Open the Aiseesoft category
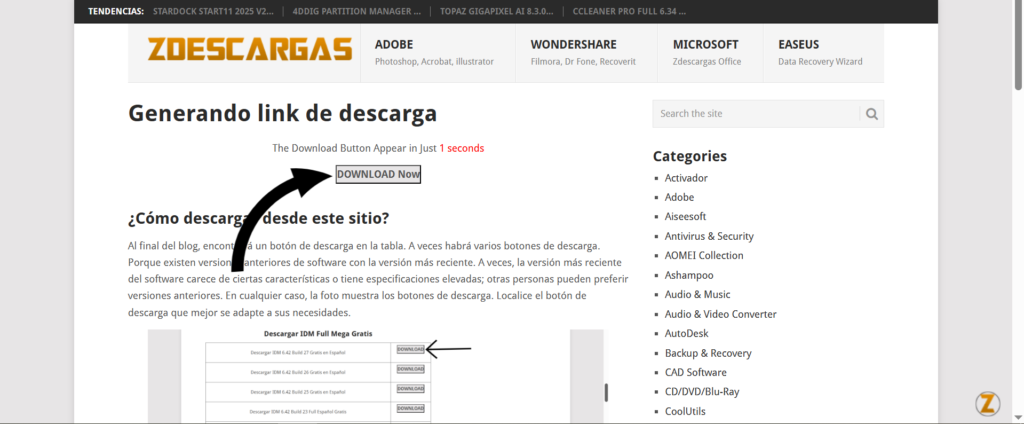Viewport: 1024px width, 424px height. click(685, 216)
